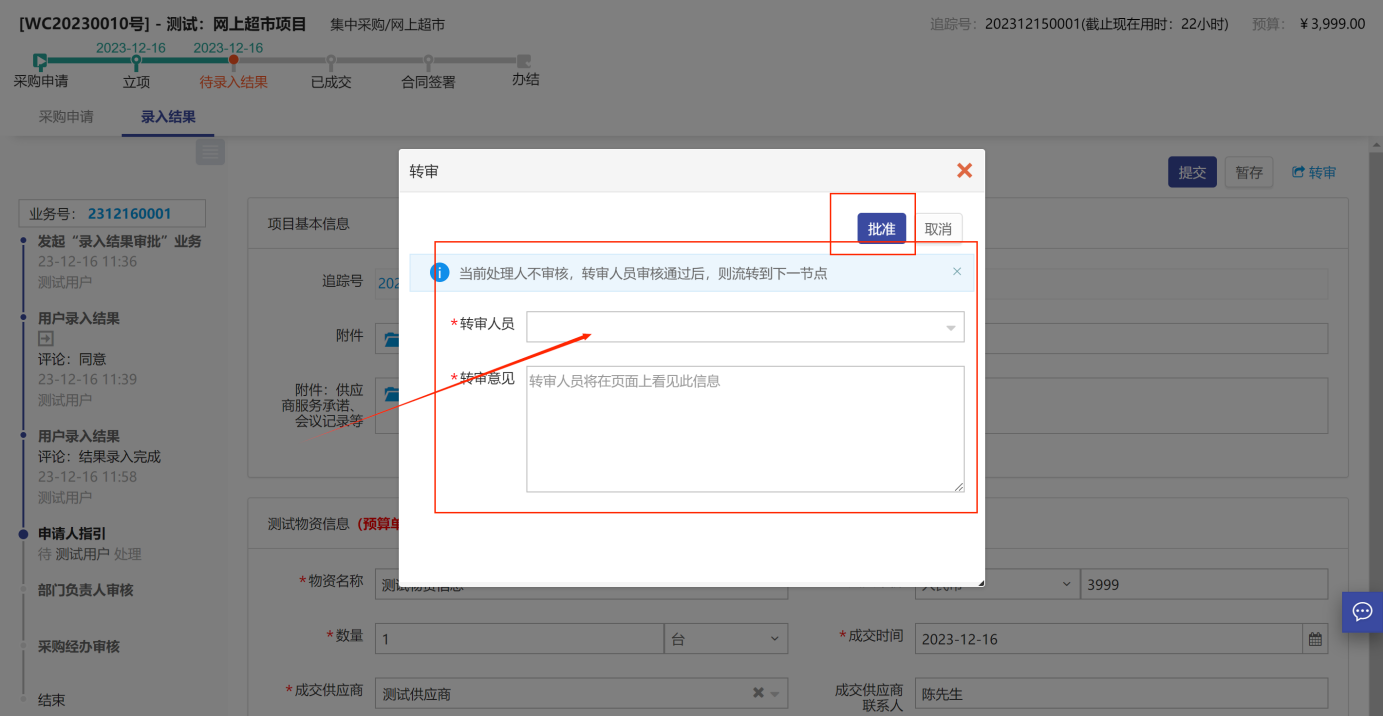
Task: Click the blue info icon in banner
Action: click(439, 272)
